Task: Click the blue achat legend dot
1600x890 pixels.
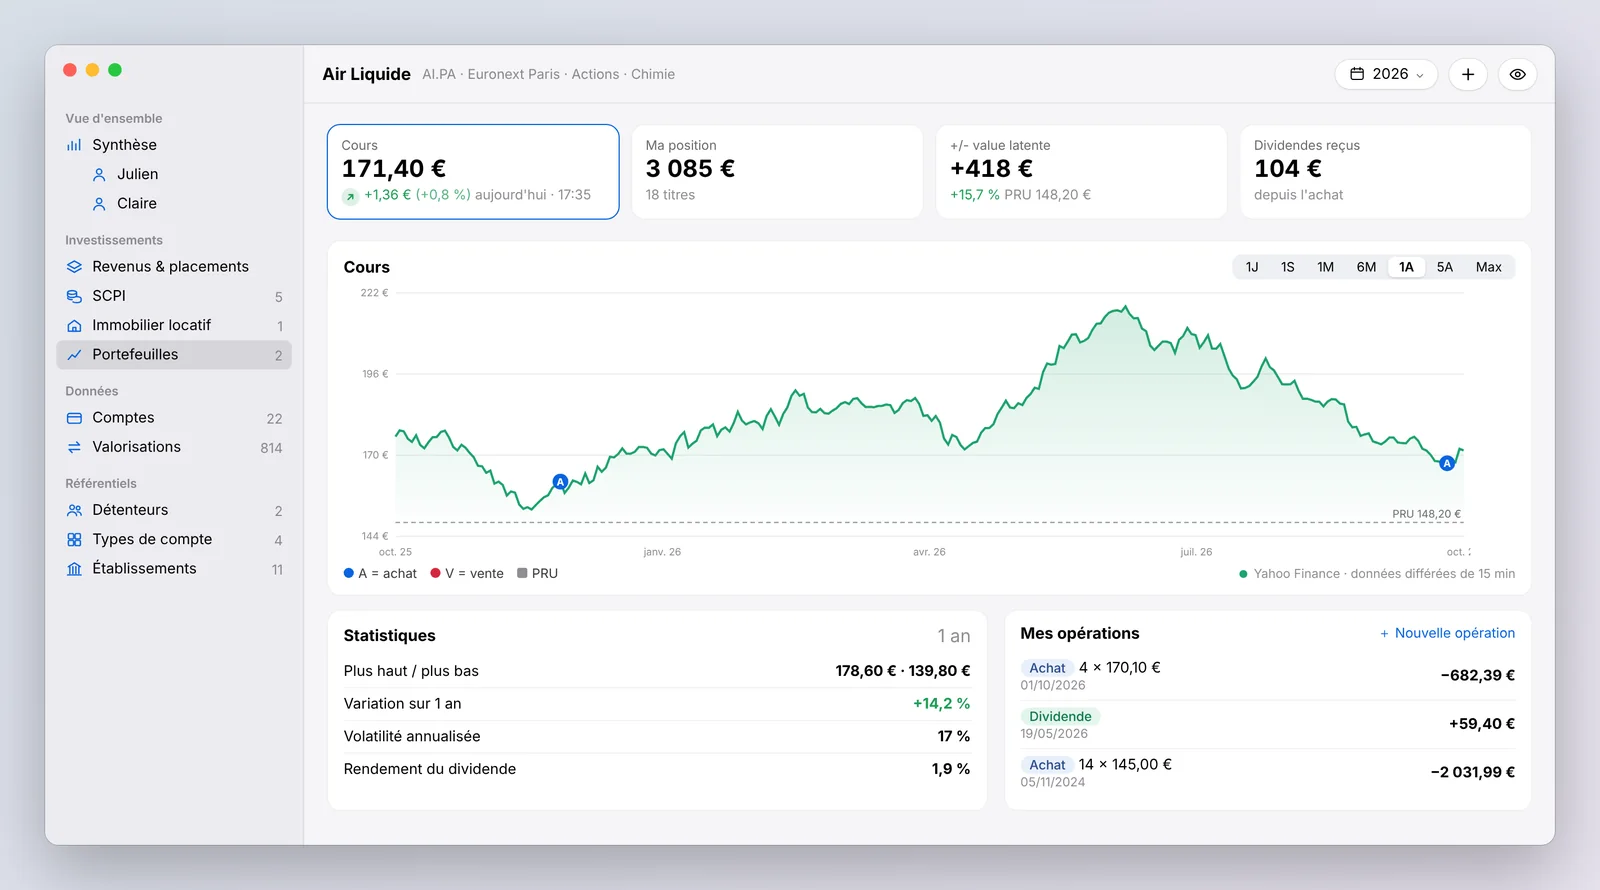Action: click(349, 574)
